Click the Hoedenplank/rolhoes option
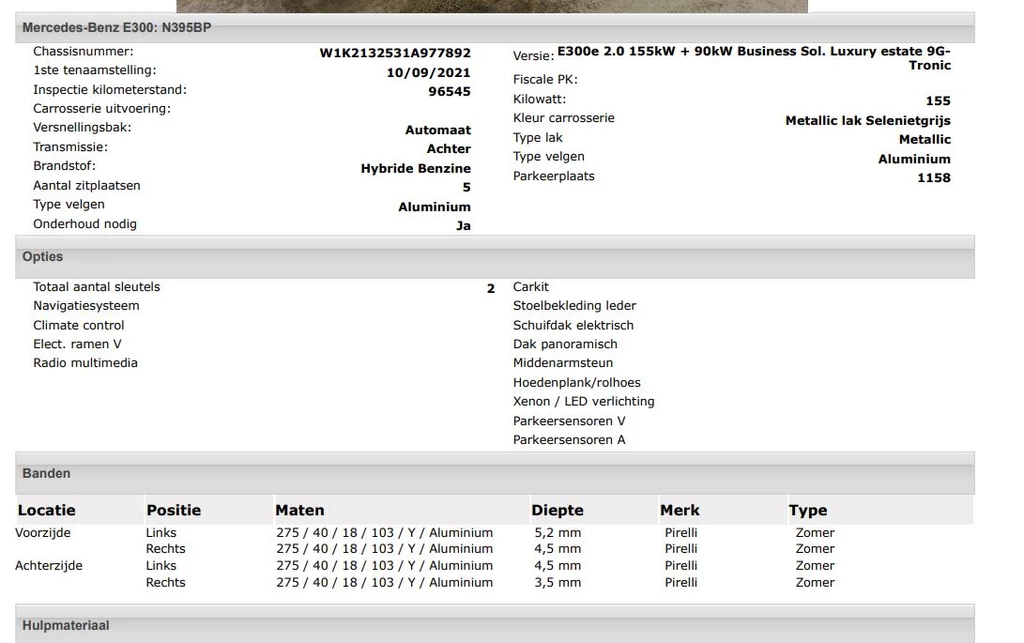The height and width of the screenshot is (643, 1024). click(577, 383)
